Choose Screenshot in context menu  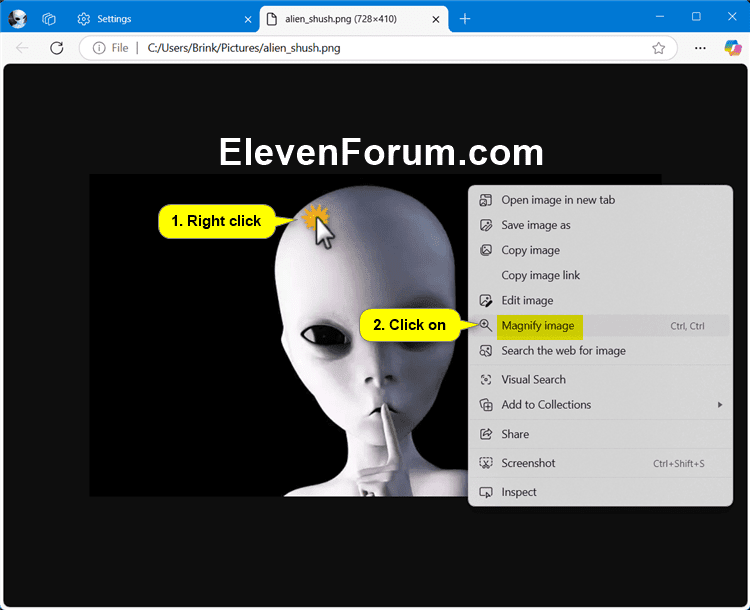coord(600,463)
